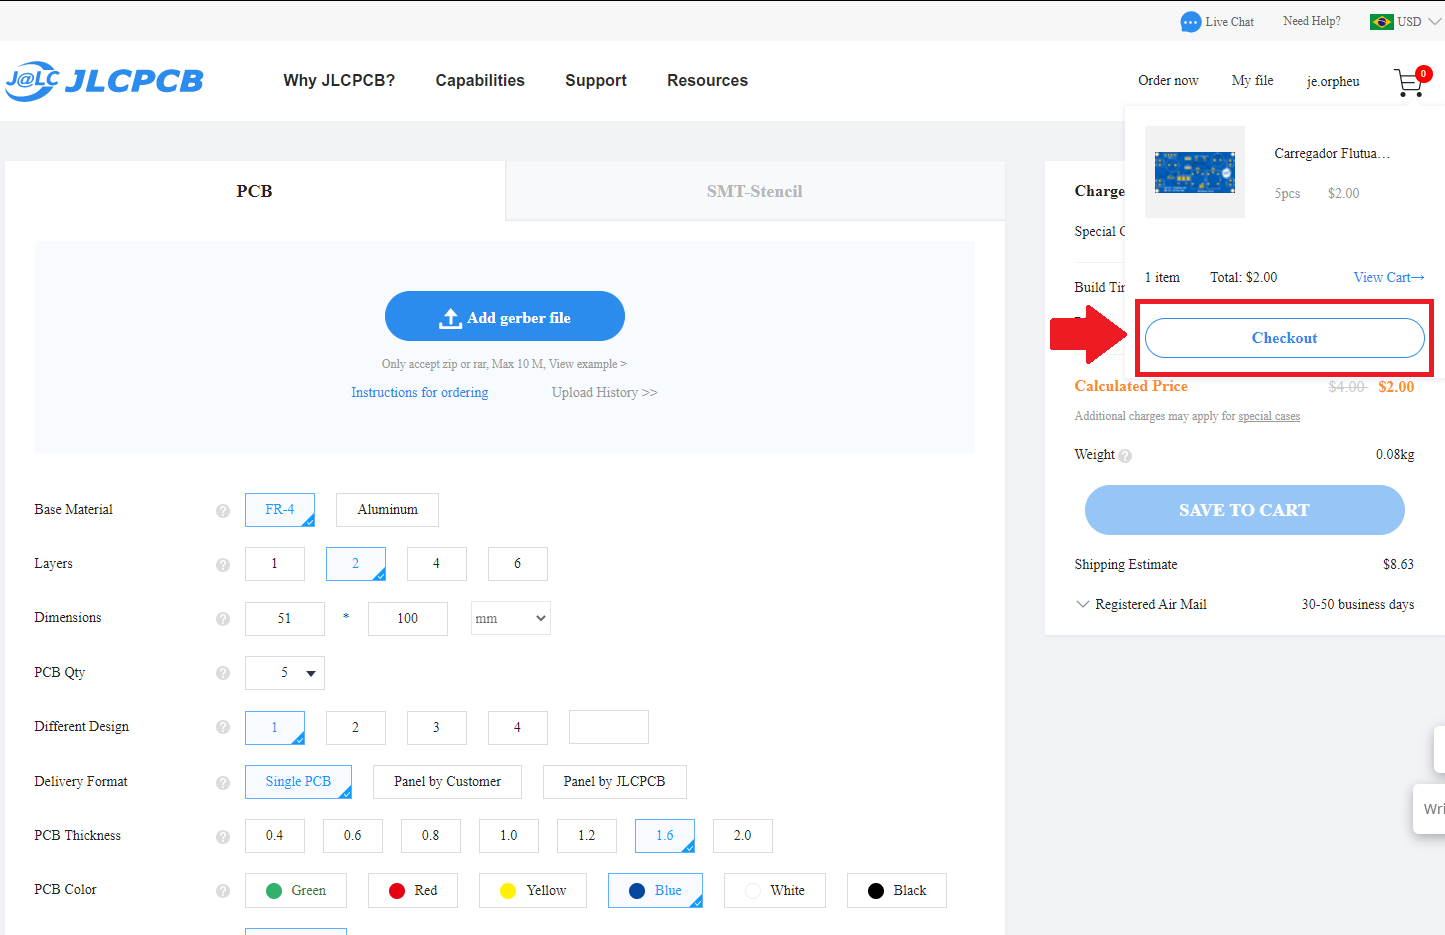Click help icon next to Different Design

pos(223,728)
